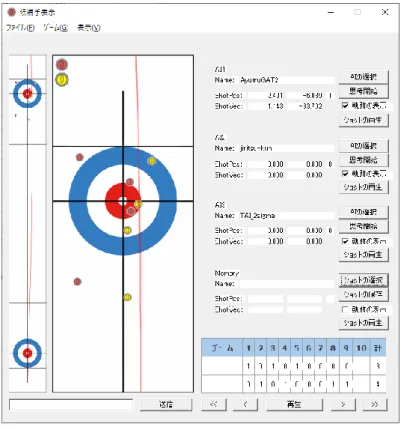This screenshot has height=430, width=401.
Task: Step back one shot with < button
Action: [245, 405]
